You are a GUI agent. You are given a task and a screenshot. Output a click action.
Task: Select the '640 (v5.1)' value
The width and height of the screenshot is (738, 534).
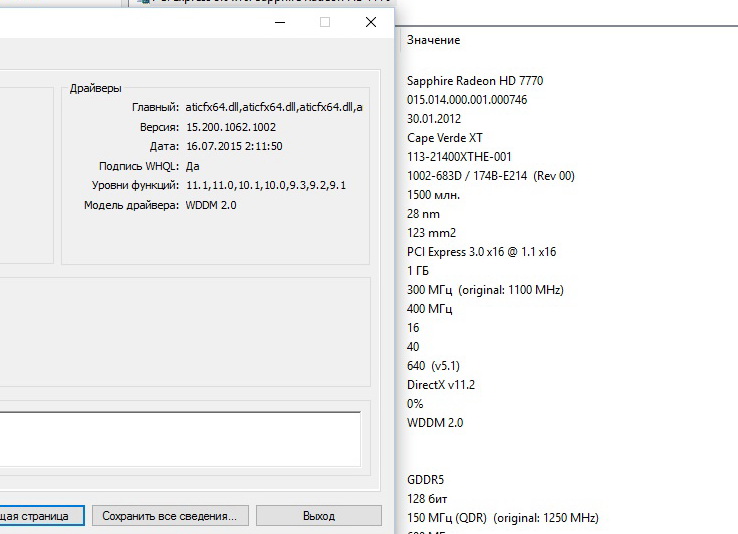pos(433,366)
